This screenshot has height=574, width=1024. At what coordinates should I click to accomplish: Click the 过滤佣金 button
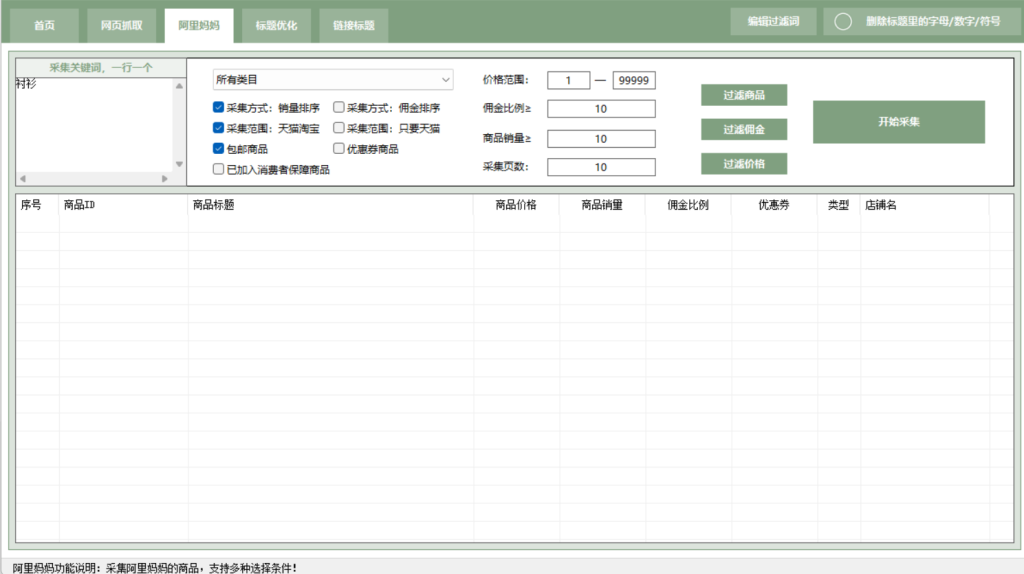743,129
